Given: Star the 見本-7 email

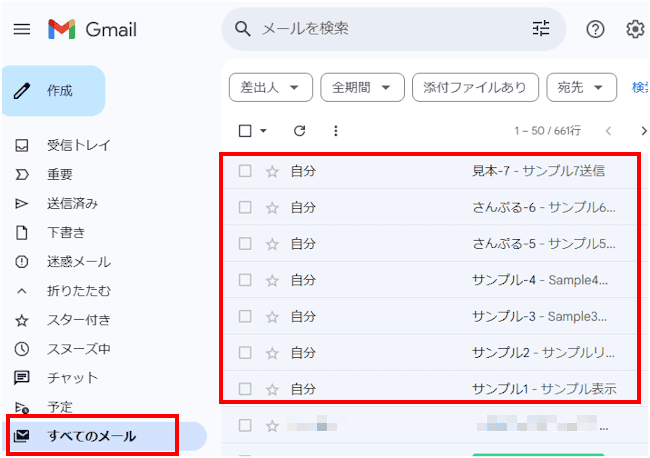Looking at the screenshot, I should 272,171.
